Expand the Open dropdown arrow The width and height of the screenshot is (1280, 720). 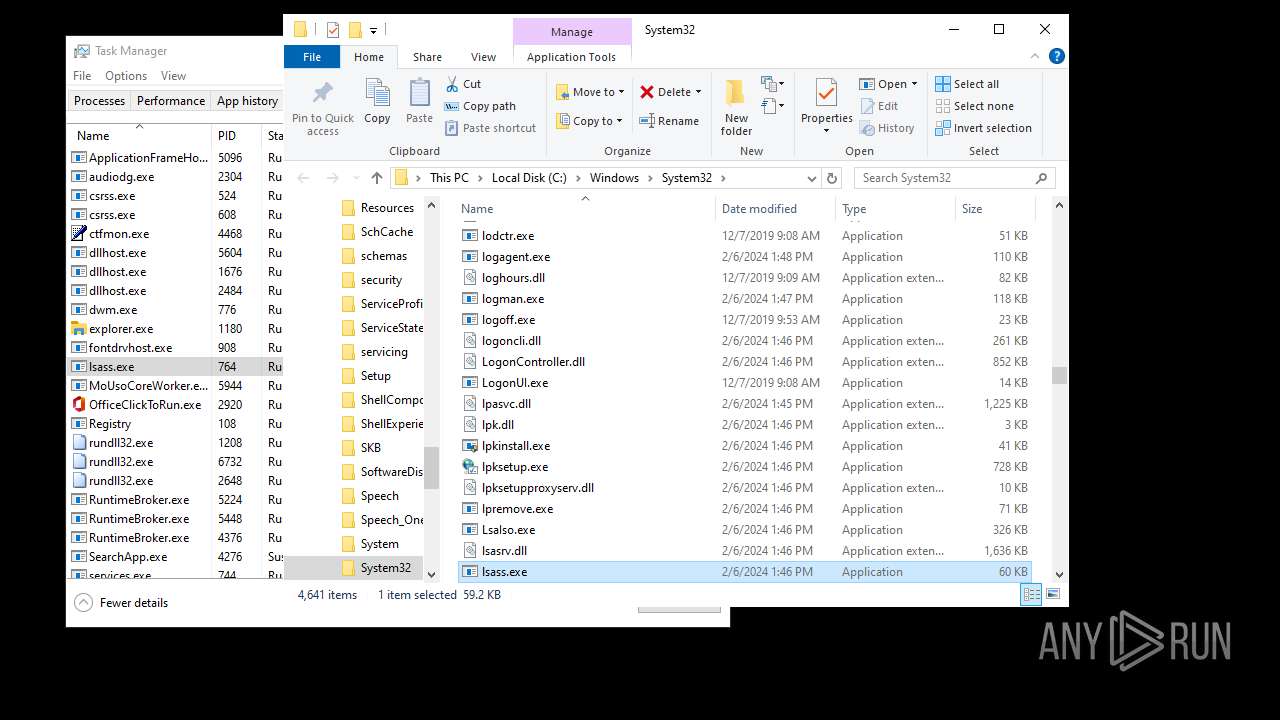tap(914, 84)
